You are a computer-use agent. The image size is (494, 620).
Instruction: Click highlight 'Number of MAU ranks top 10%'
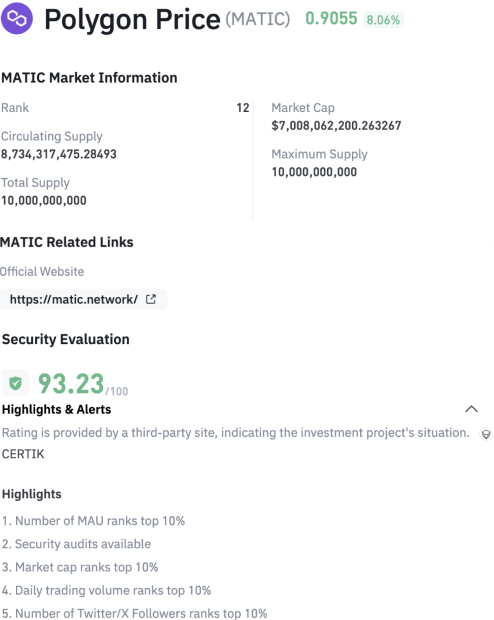tap(93, 521)
